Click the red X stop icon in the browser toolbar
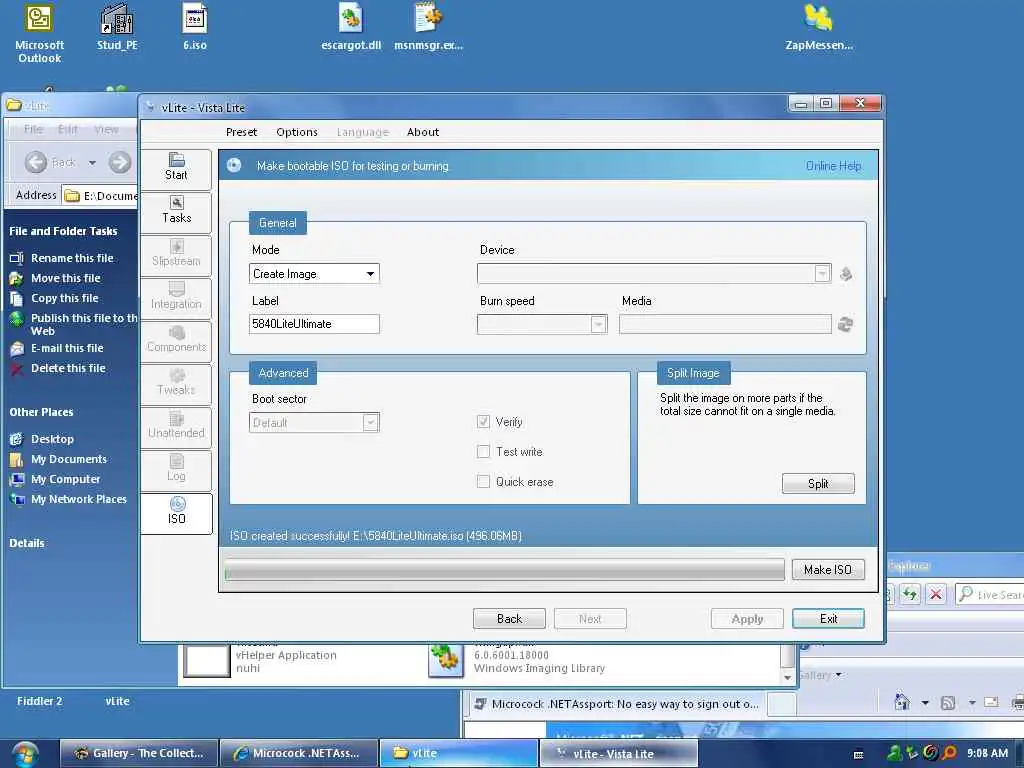This screenshot has height=768, width=1024. coord(935,594)
